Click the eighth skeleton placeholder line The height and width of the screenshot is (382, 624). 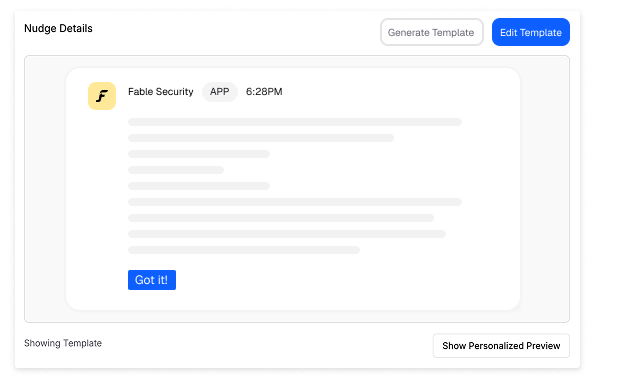(x=287, y=234)
